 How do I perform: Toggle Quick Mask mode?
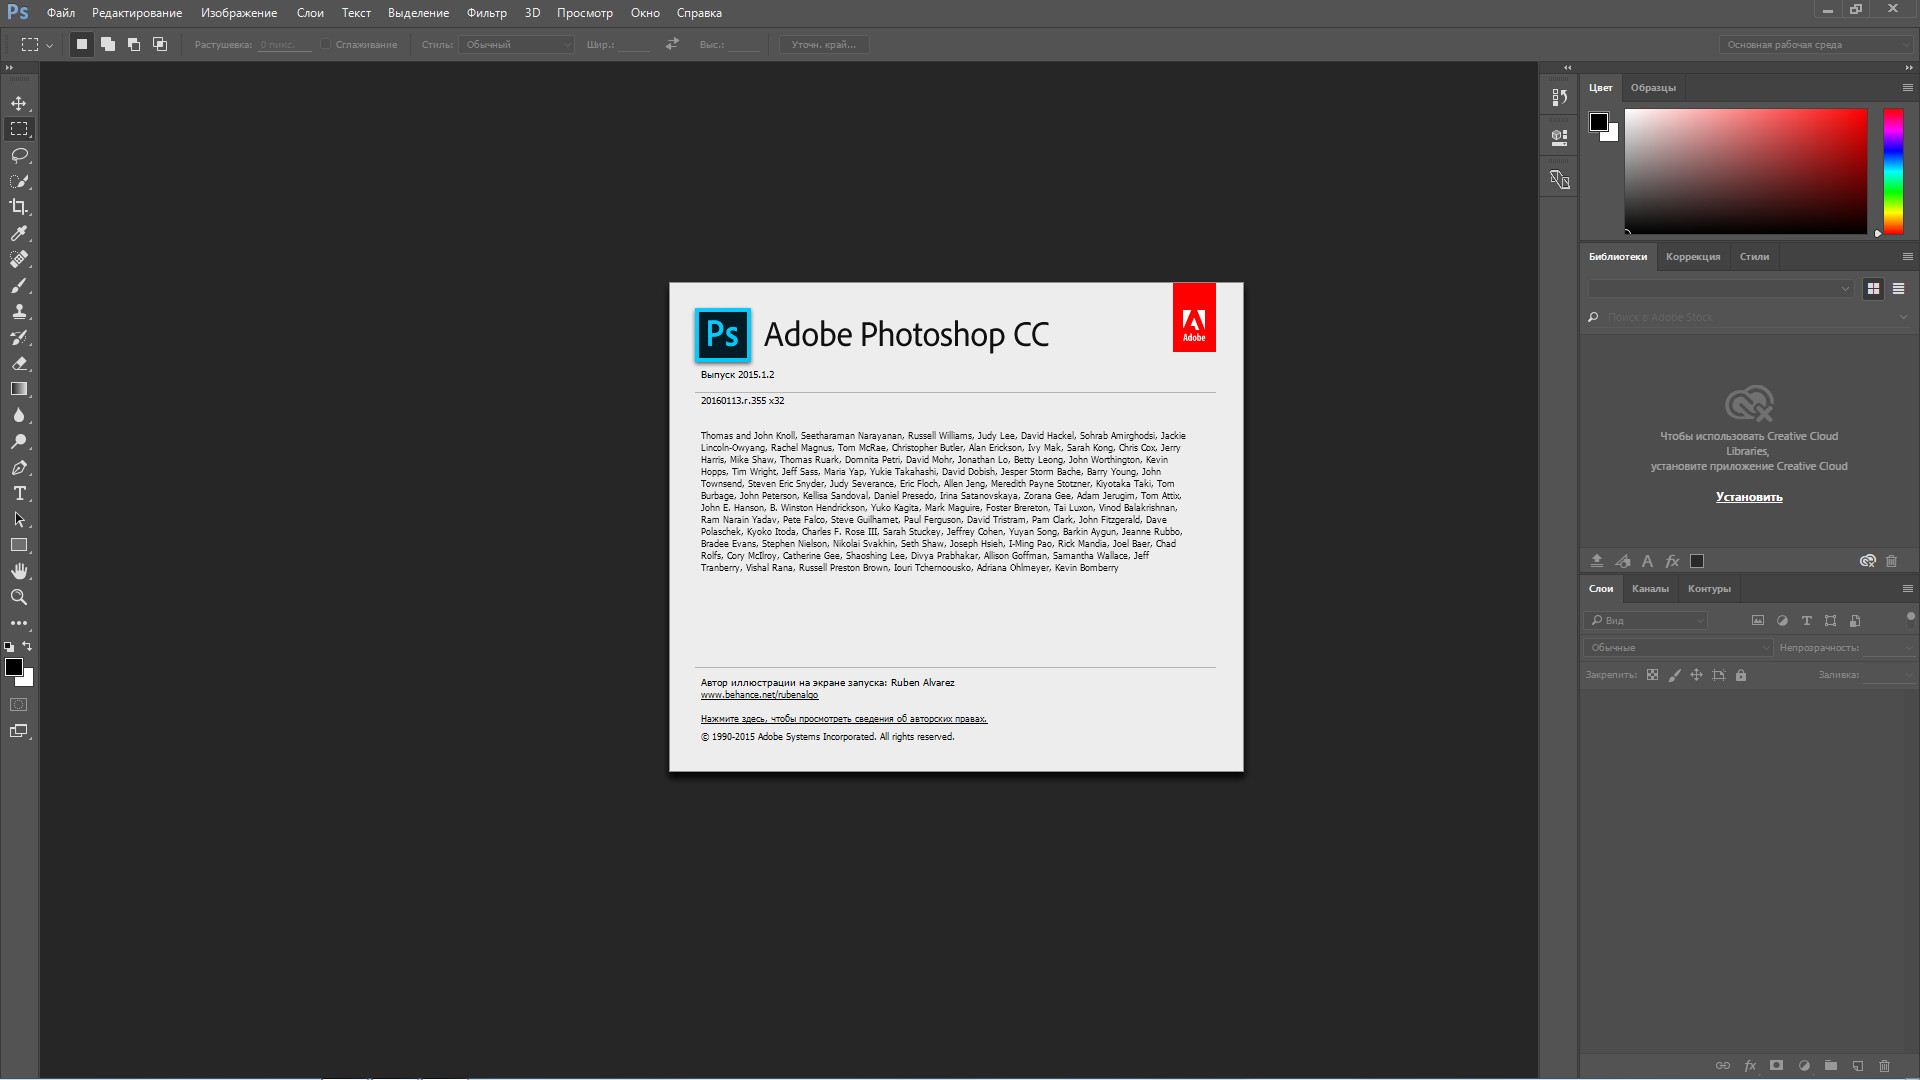pyautogui.click(x=19, y=705)
